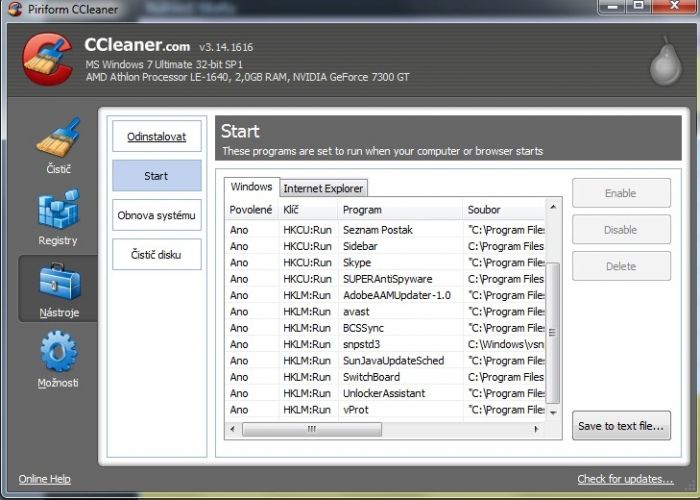
Task: Open Čistič disku section
Action: [157, 254]
